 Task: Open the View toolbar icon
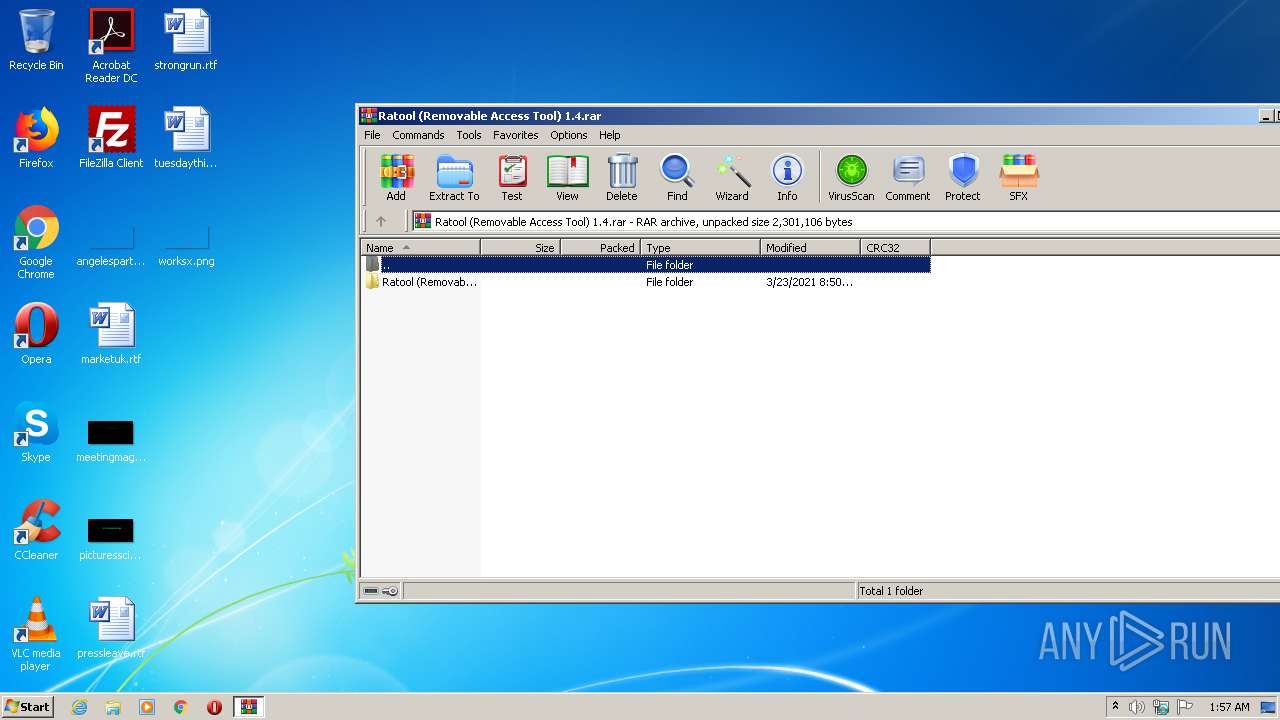567,178
